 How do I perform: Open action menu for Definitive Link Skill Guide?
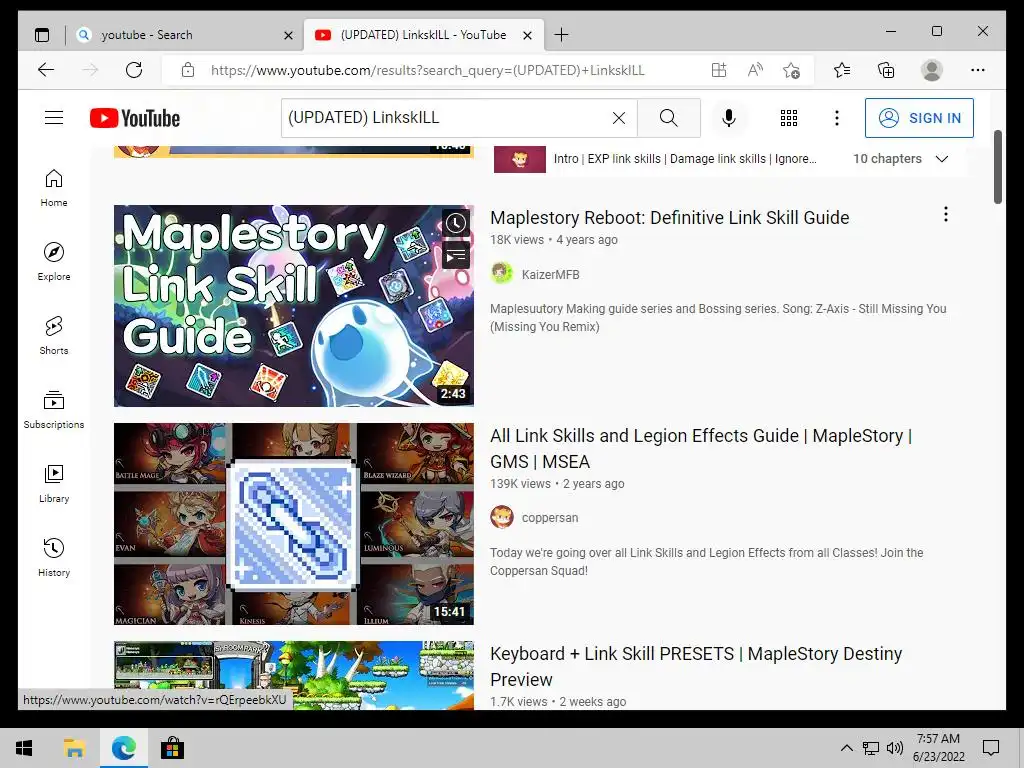946,214
